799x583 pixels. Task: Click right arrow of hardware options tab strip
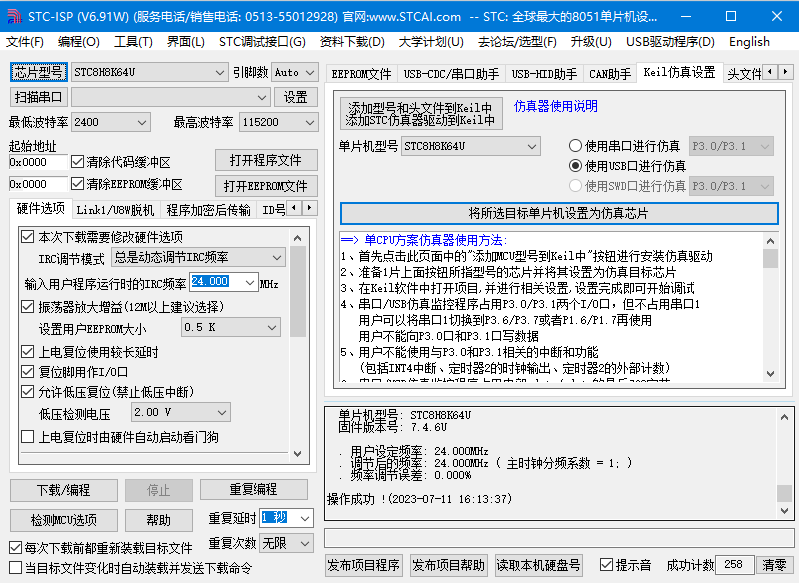point(309,208)
